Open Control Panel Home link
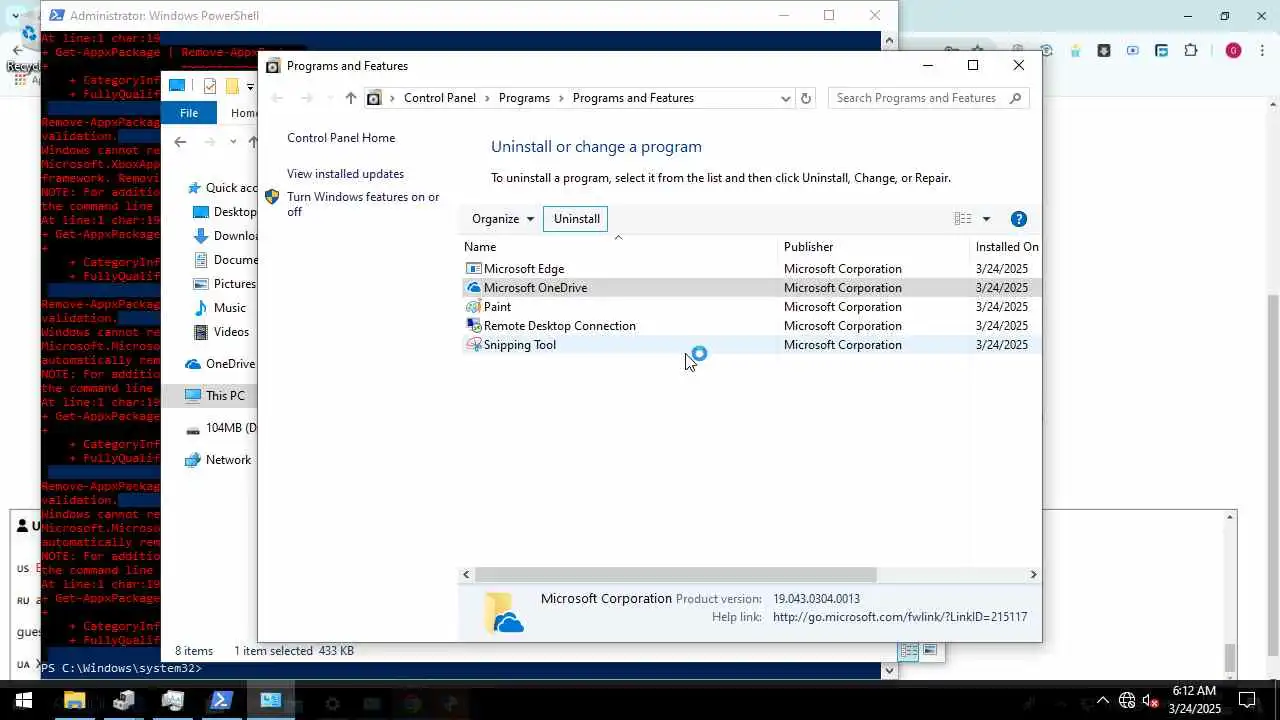Viewport: 1280px width, 720px height. pyautogui.click(x=341, y=138)
